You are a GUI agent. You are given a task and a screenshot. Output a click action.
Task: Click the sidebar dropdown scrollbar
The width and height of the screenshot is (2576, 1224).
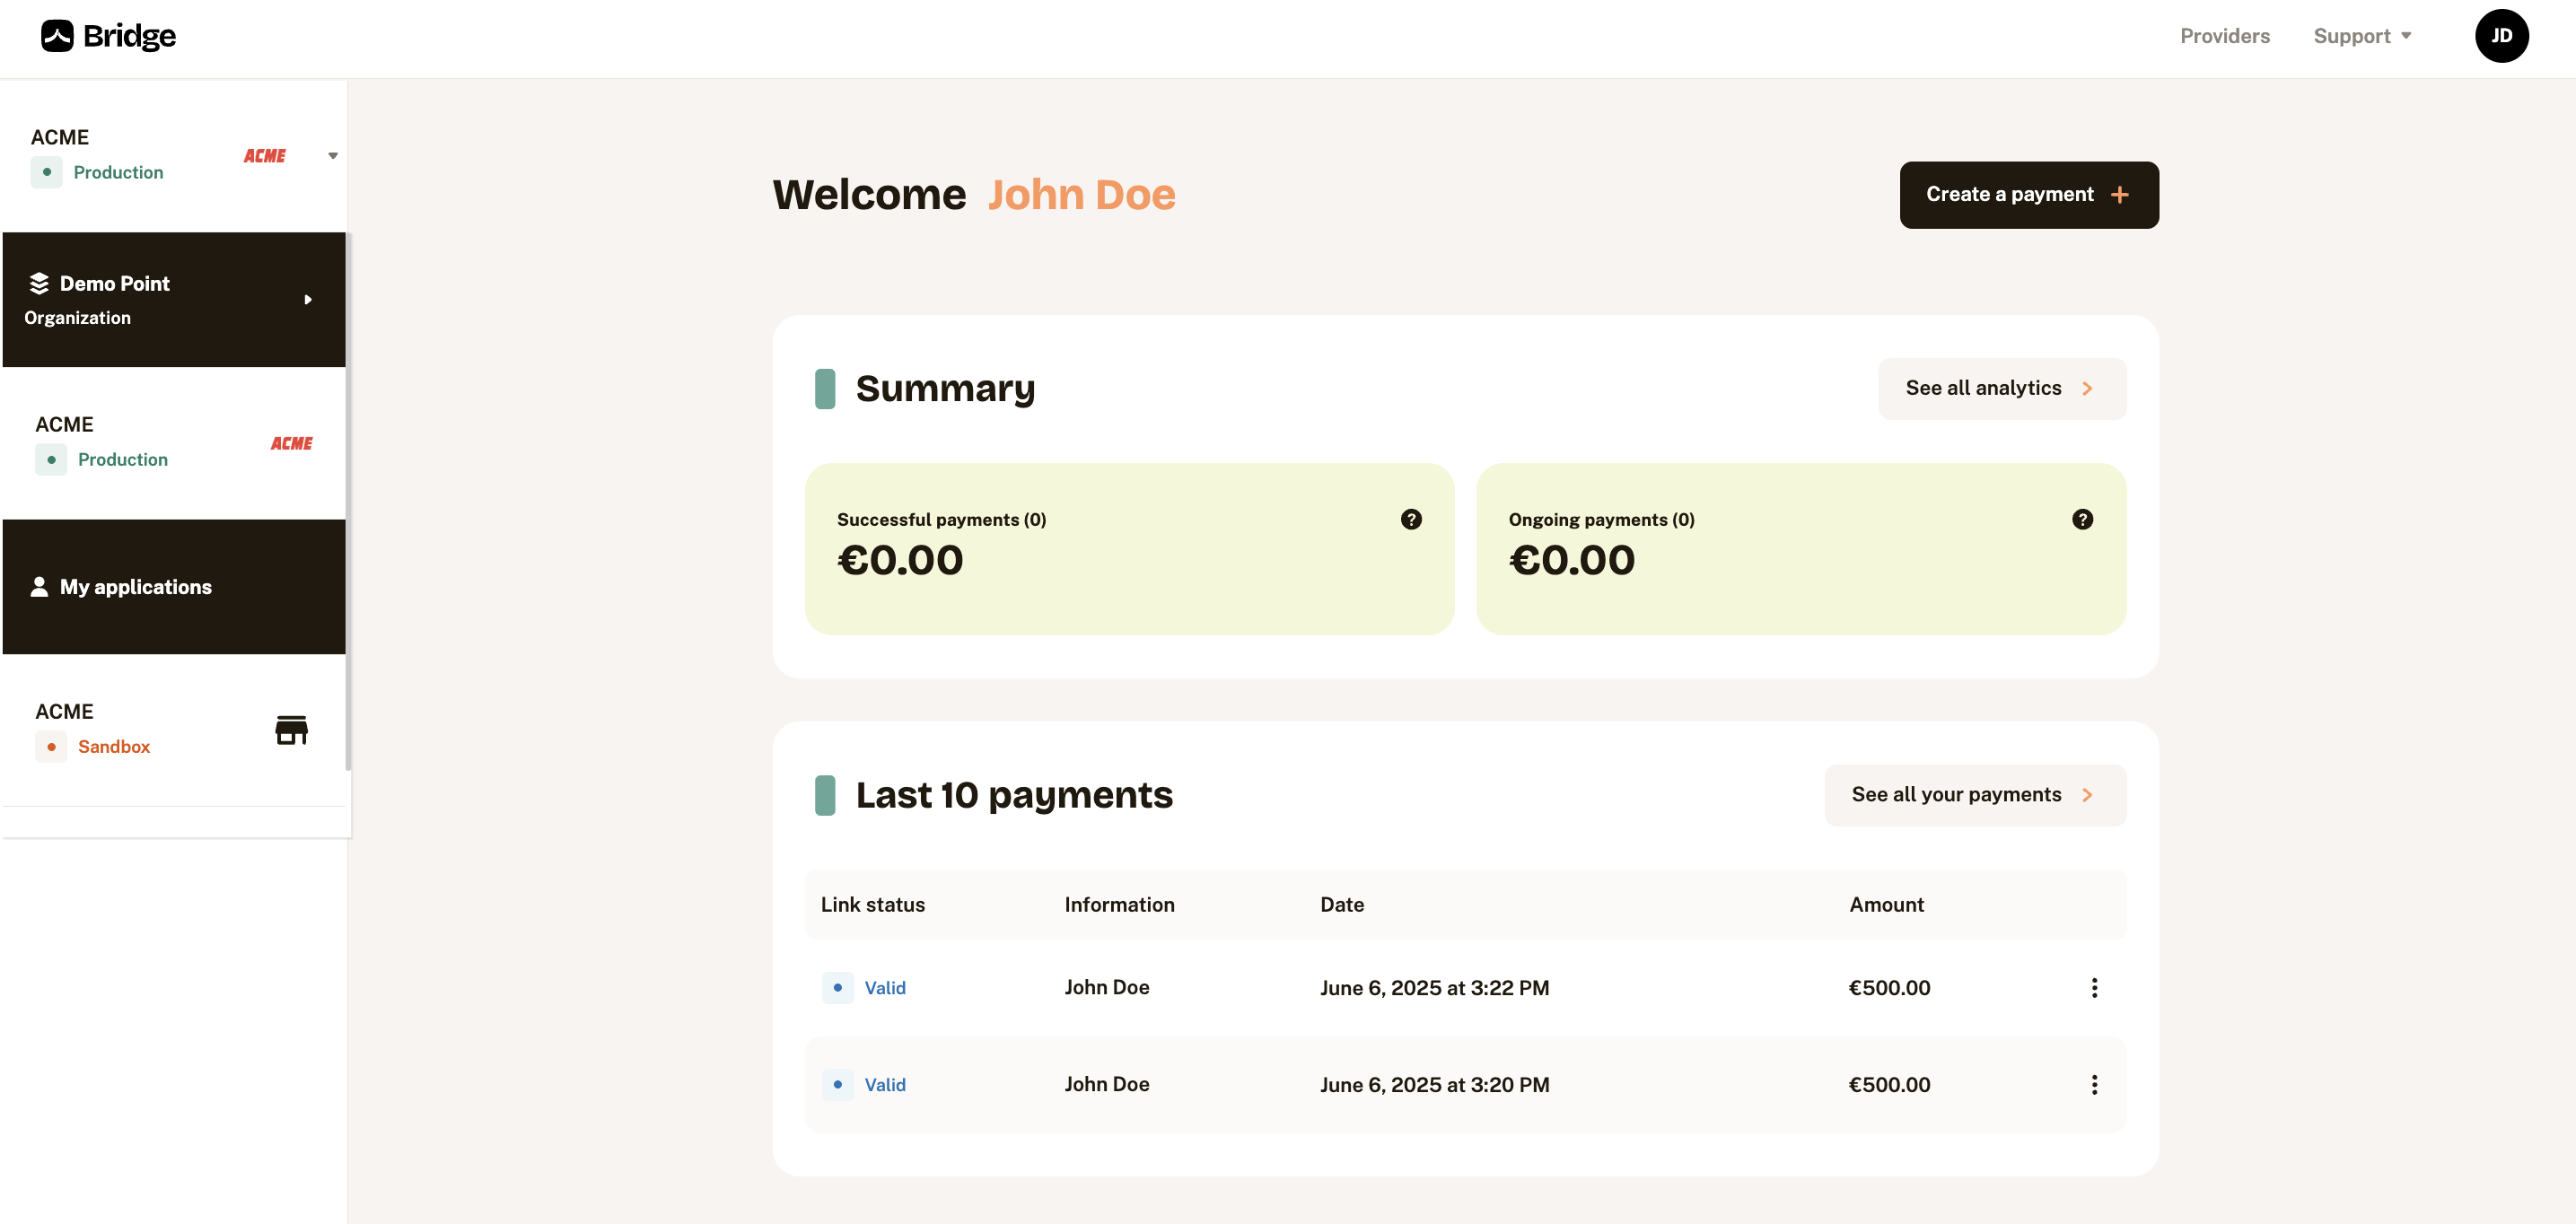pos(348,502)
